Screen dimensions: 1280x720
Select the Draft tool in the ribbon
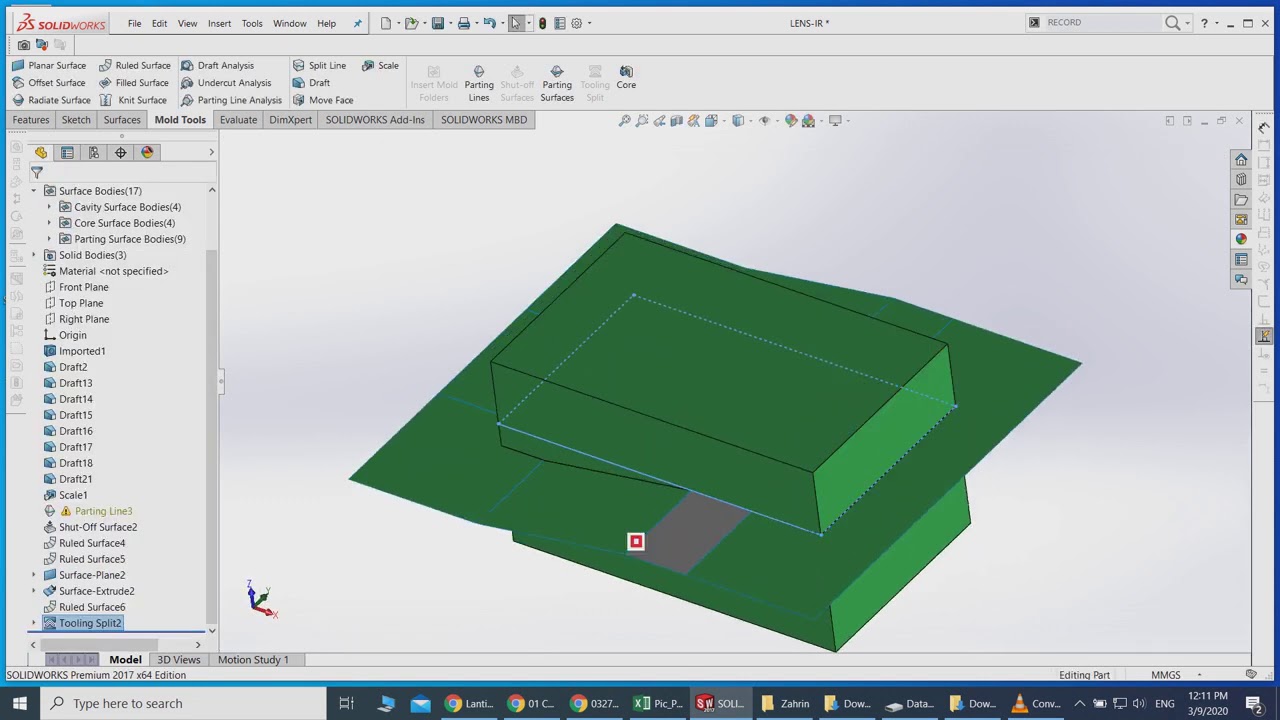point(311,83)
